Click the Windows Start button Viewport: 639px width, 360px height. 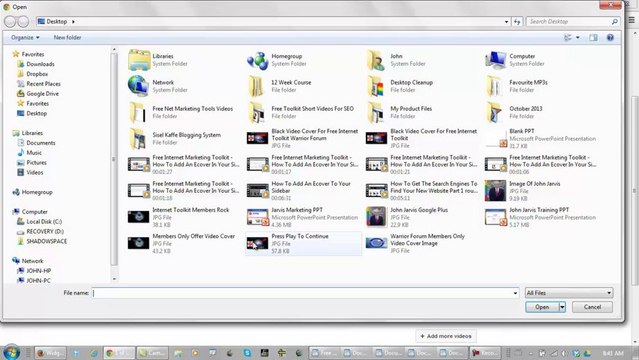[11, 352]
